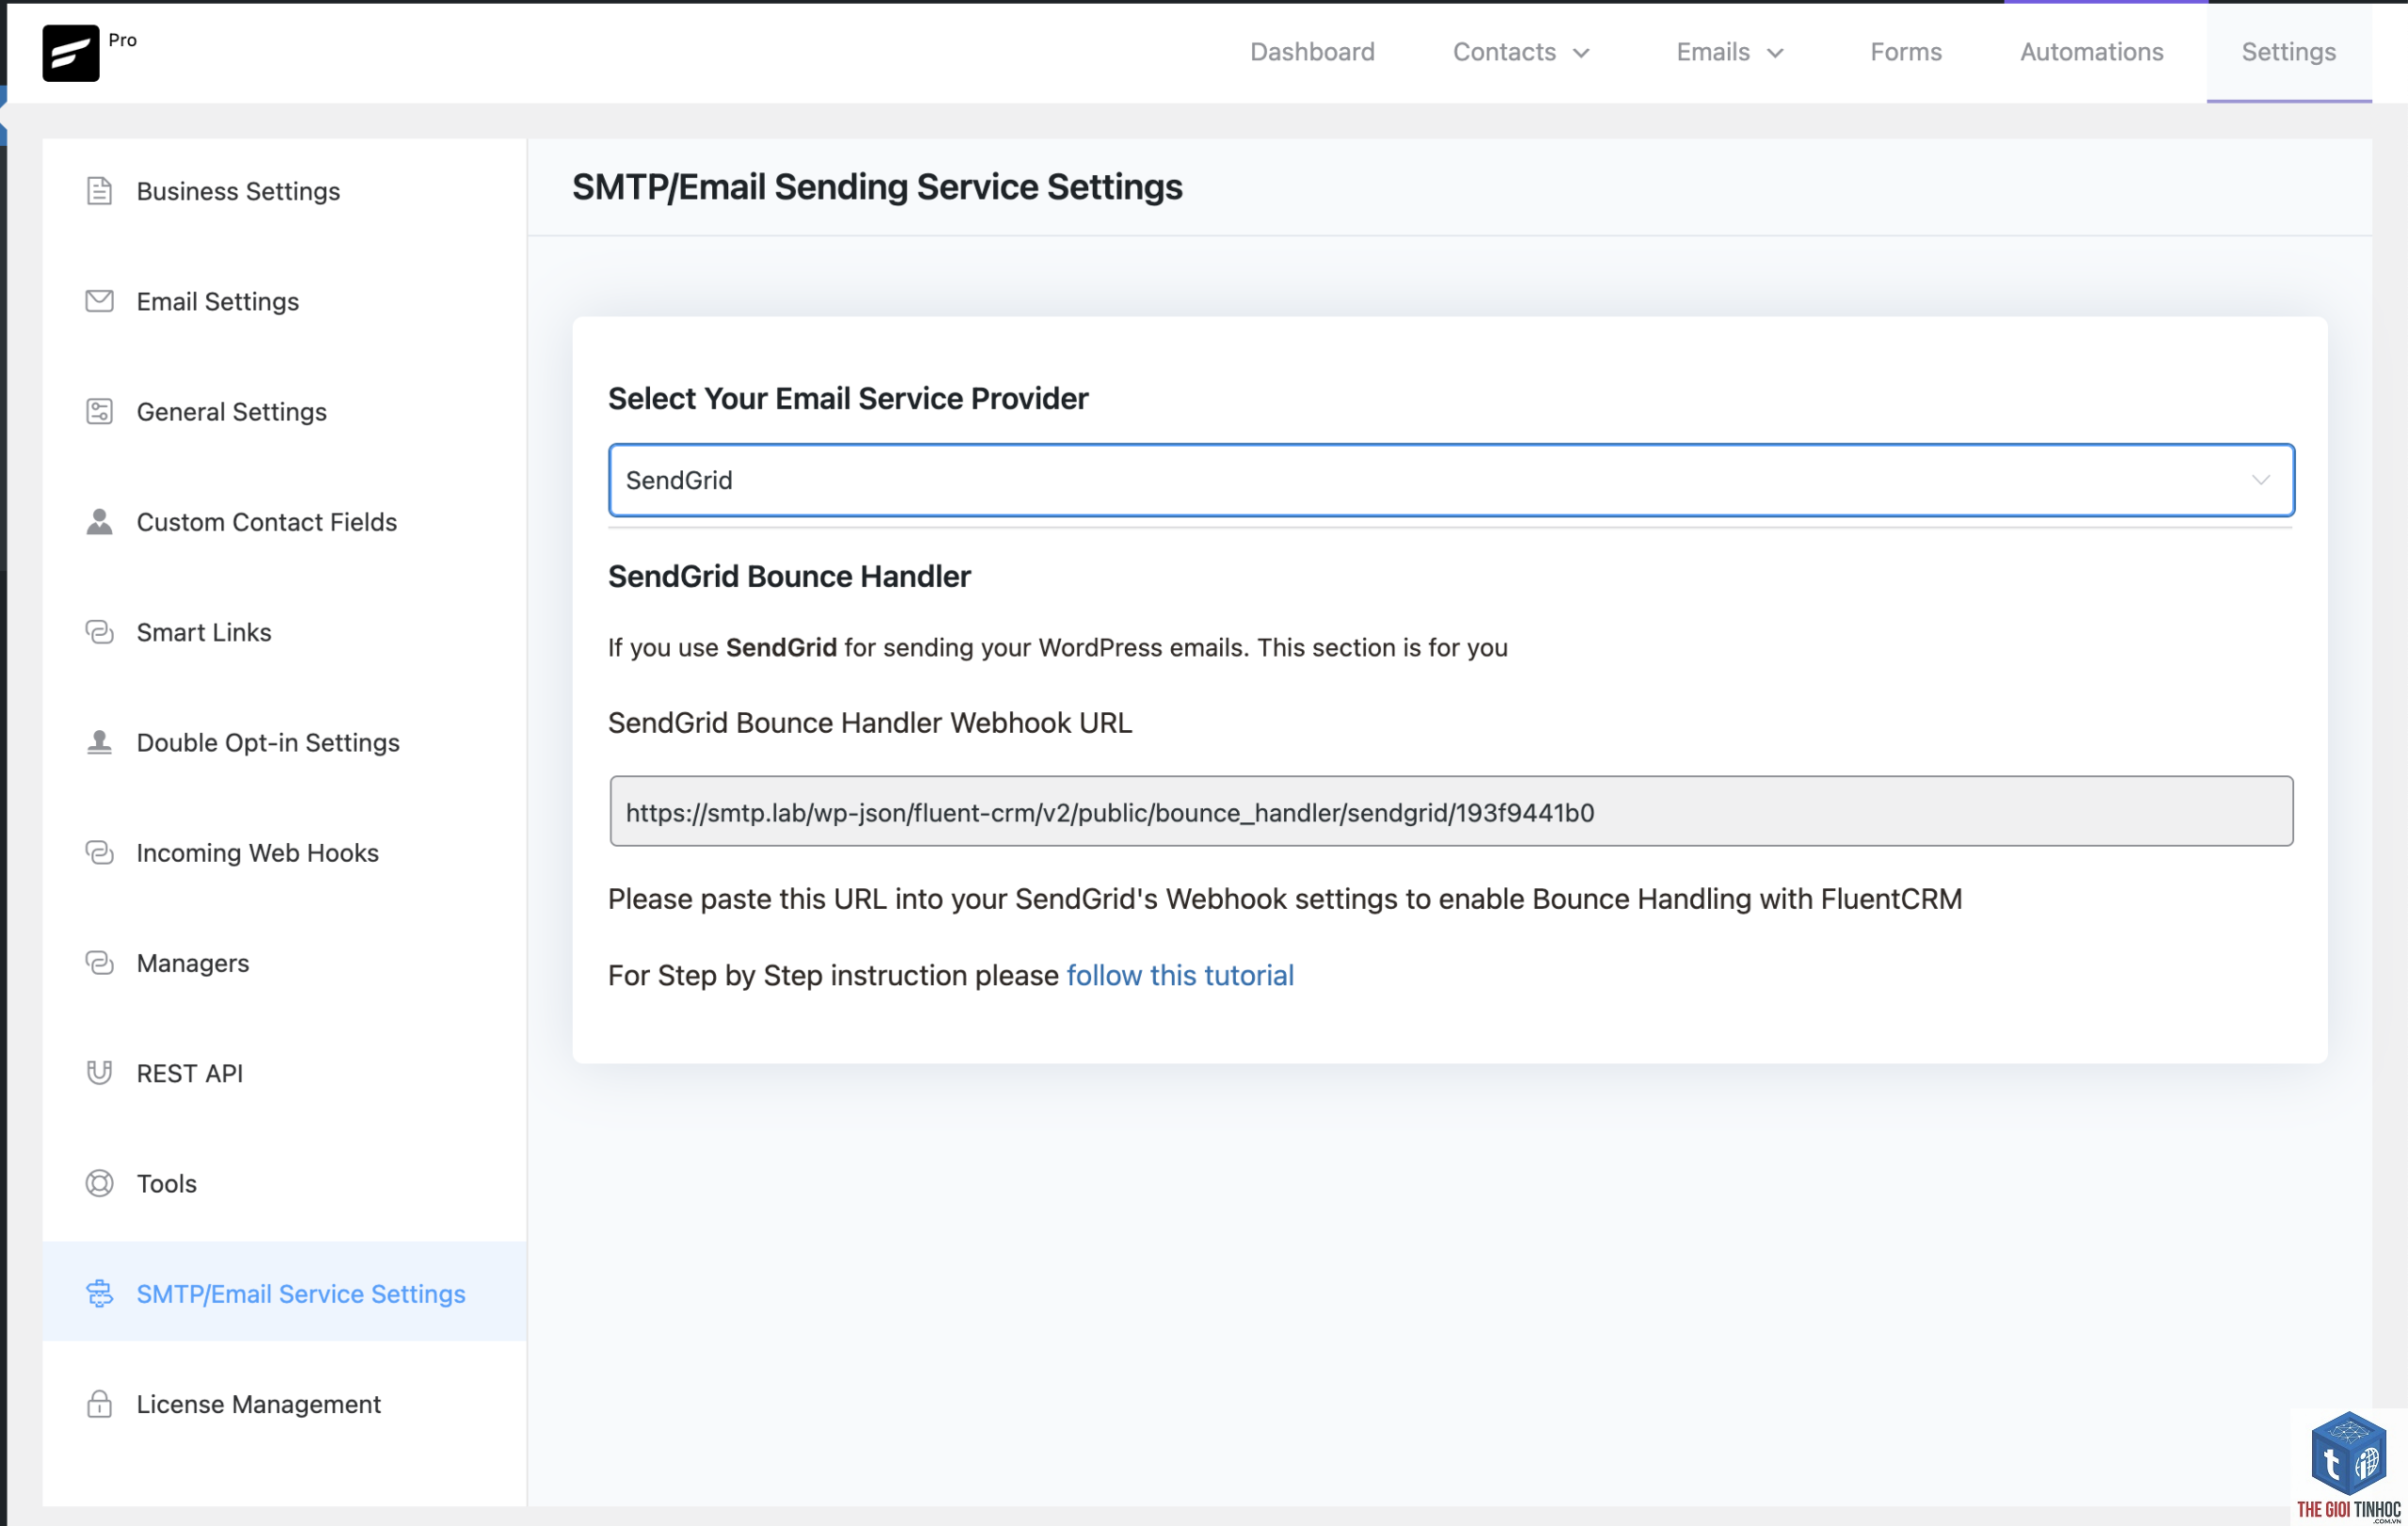Click the Select Your Email Service Provider label
The width and height of the screenshot is (2408, 1526).
tap(848, 398)
